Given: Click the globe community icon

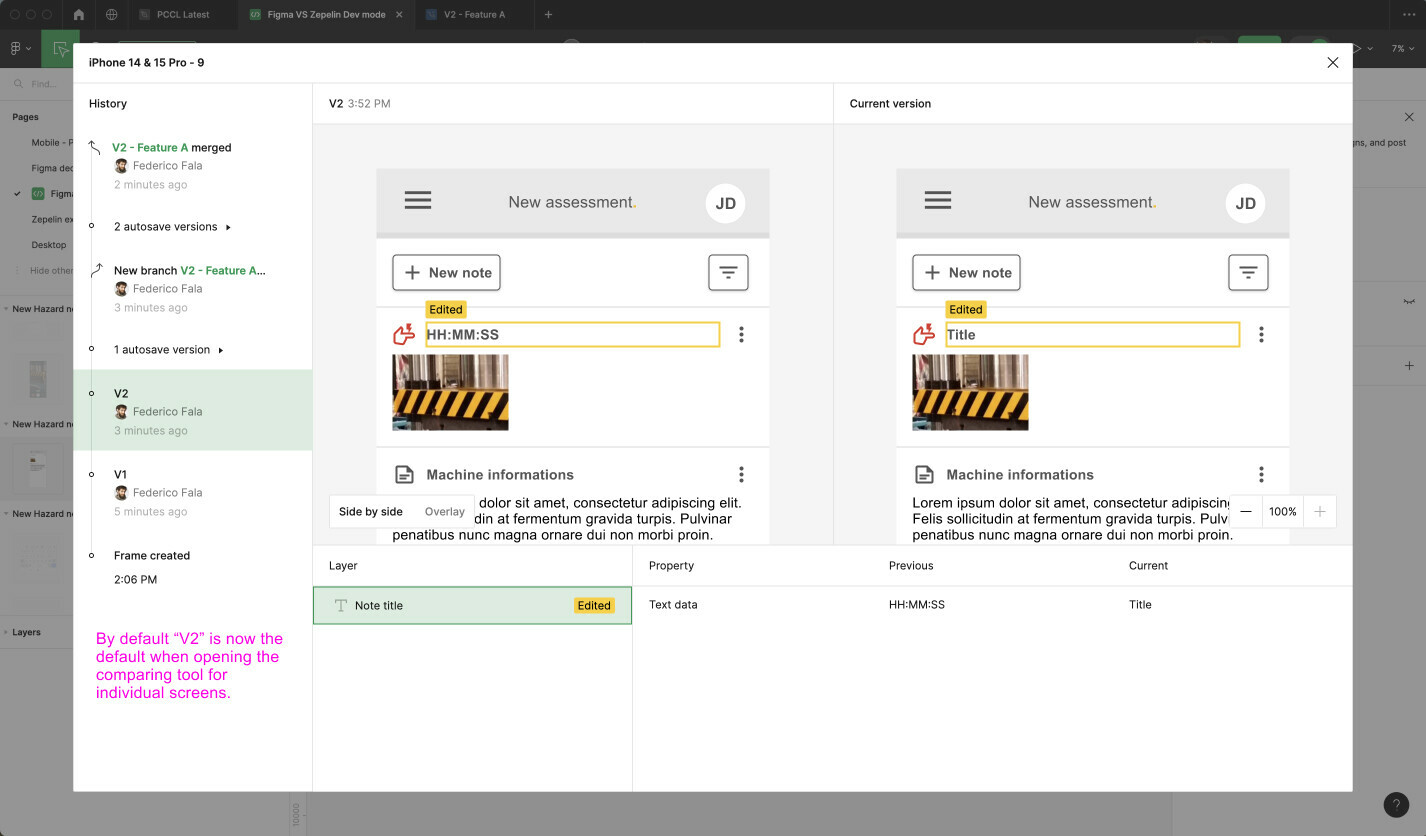Looking at the screenshot, I should click(x=111, y=15).
